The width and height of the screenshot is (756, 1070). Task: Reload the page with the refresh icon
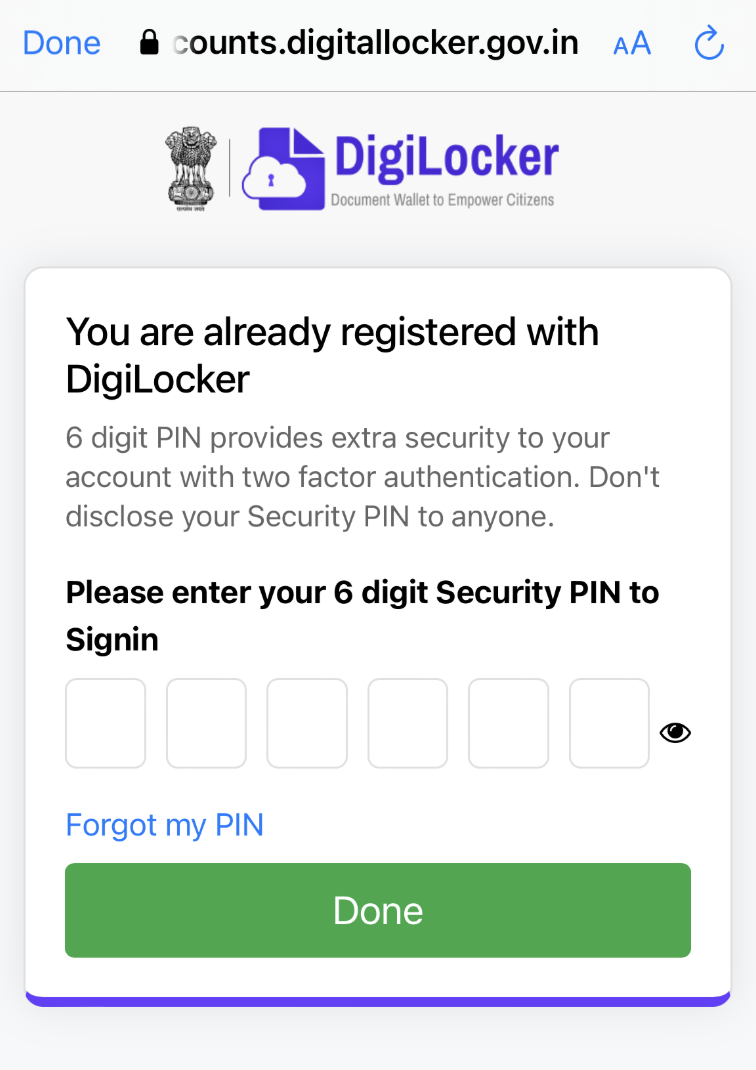[708, 43]
